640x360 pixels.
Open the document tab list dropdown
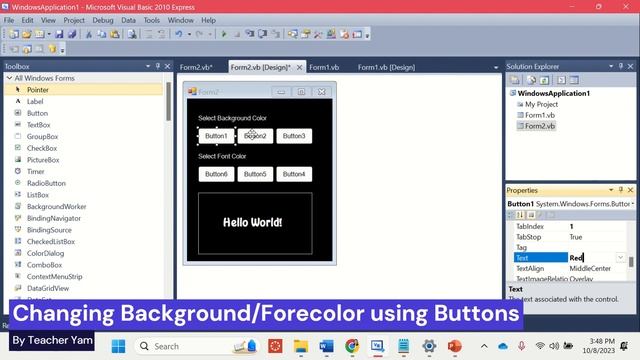(x=496, y=67)
